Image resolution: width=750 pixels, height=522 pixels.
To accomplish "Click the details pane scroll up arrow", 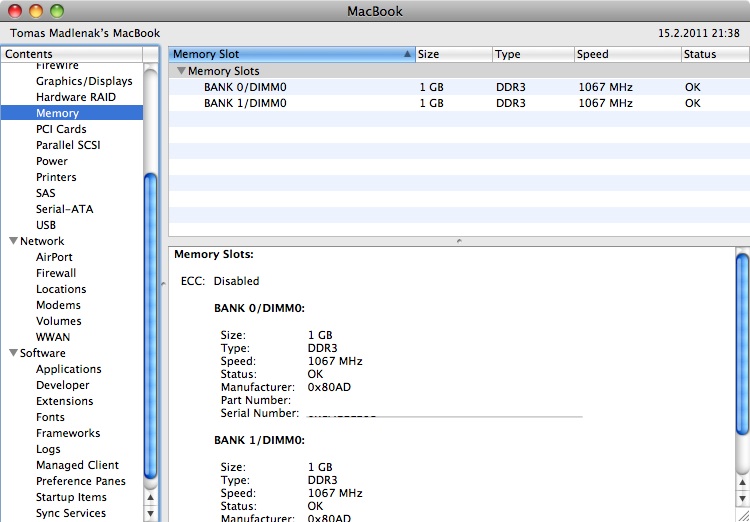I will click(742, 482).
